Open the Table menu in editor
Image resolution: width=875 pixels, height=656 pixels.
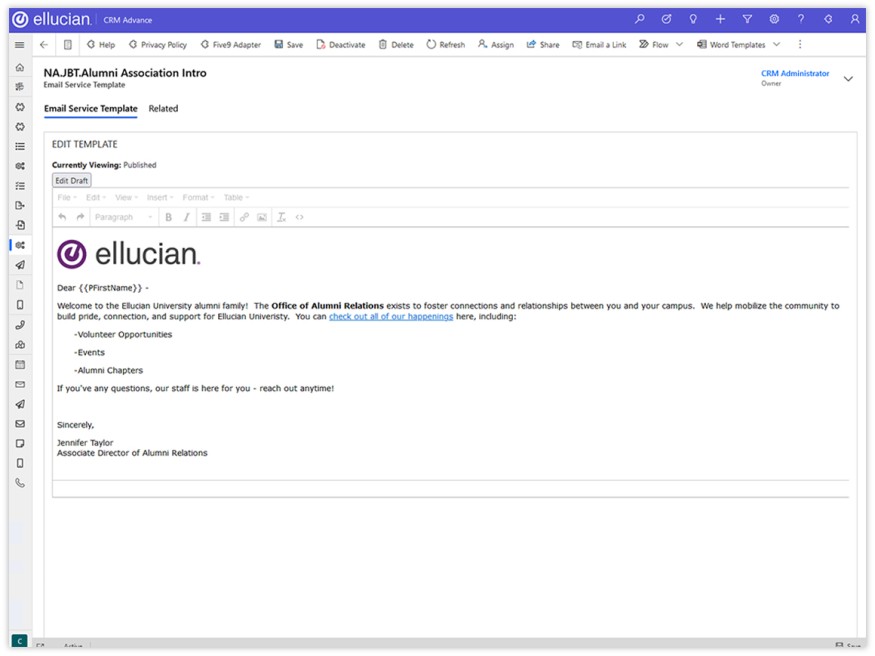pyautogui.click(x=236, y=197)
